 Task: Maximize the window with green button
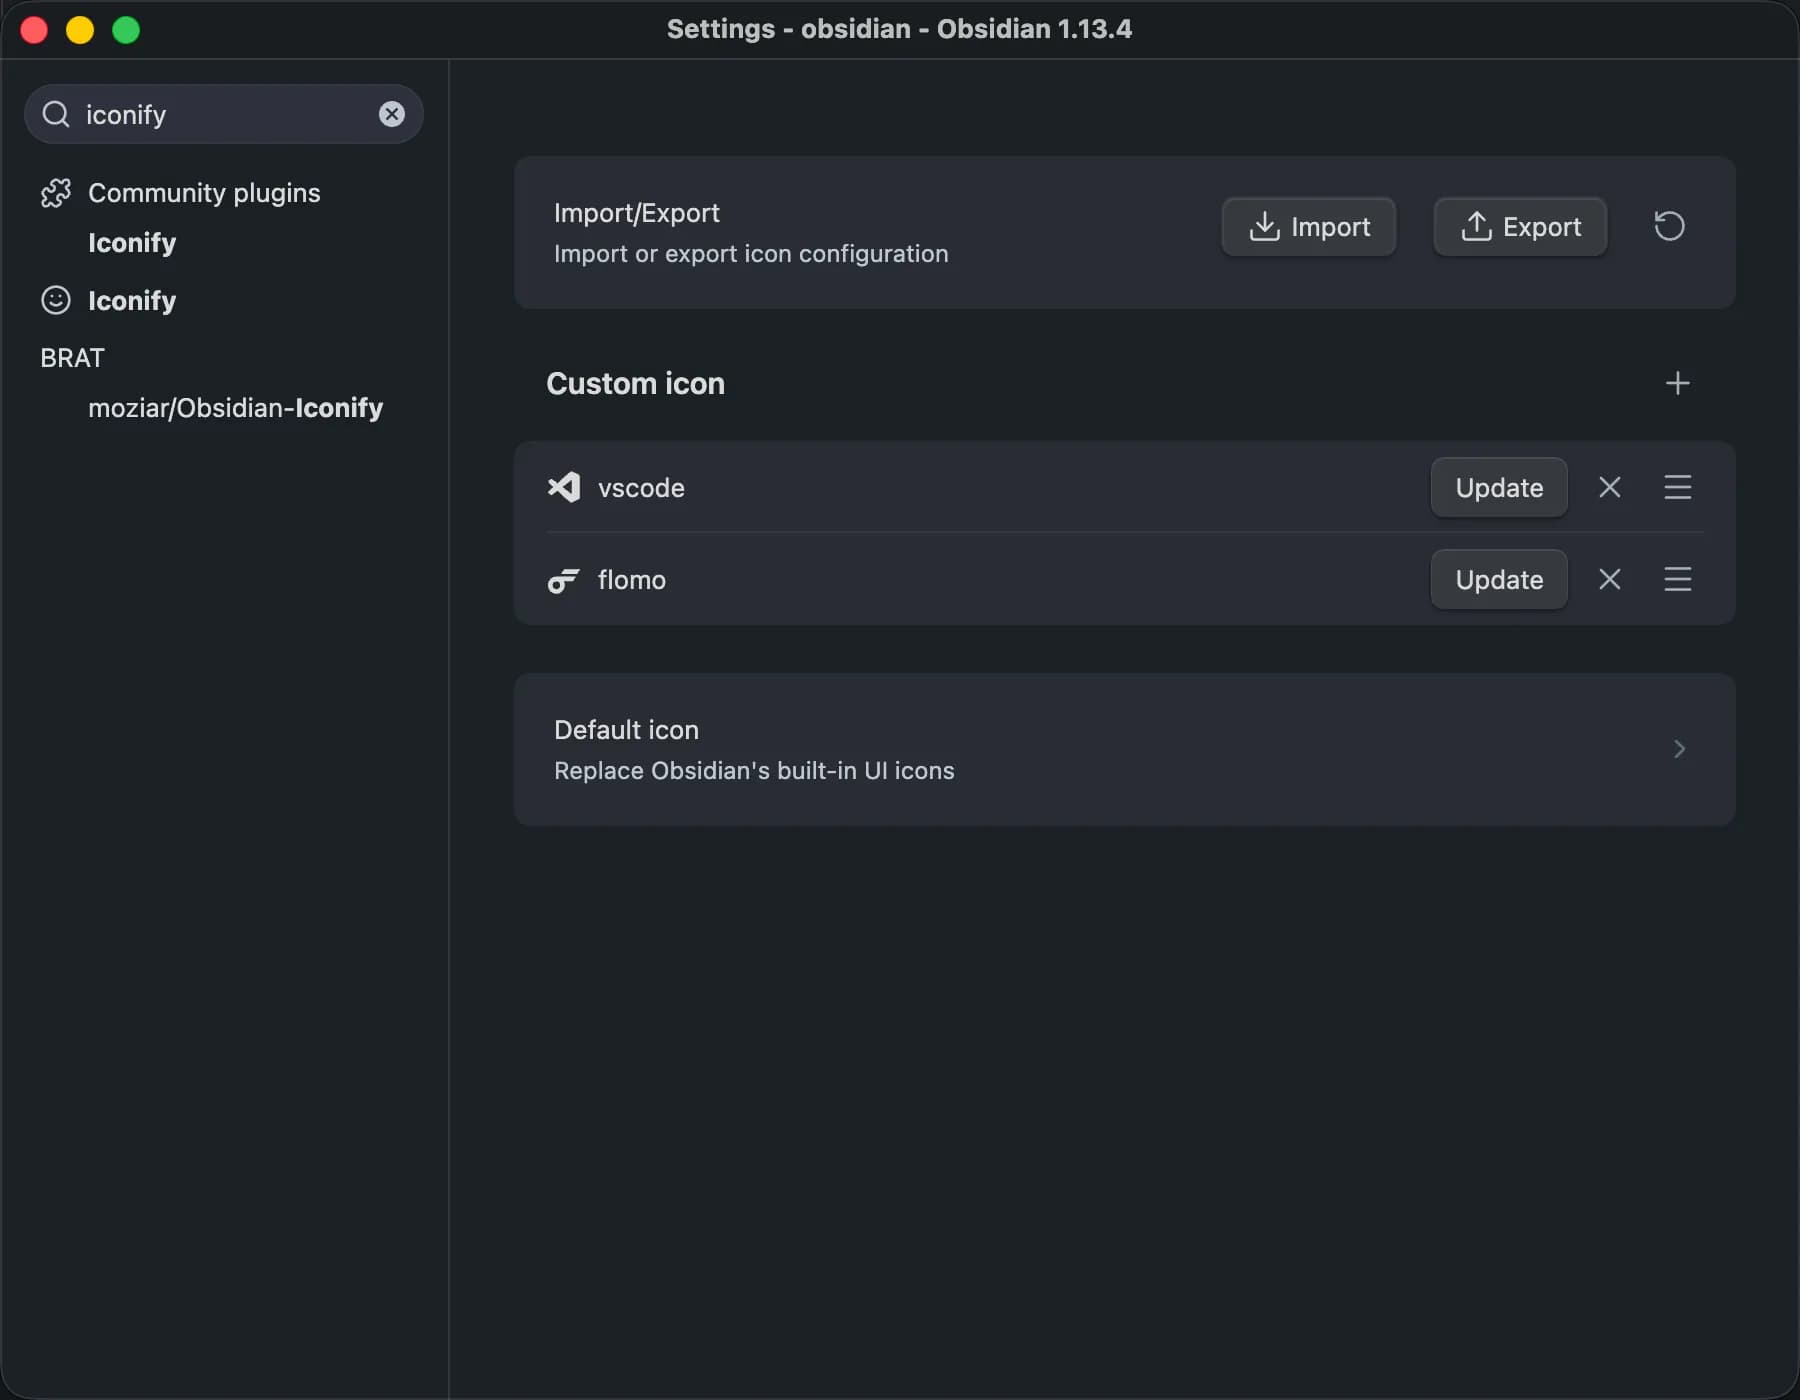click(x=126, y=30)
